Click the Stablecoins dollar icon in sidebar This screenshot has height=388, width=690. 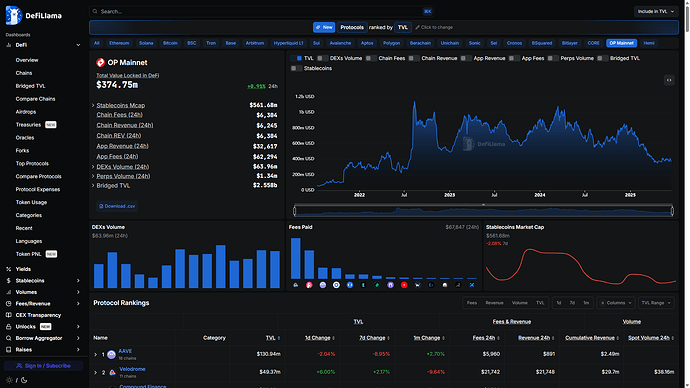(x=8, y=281)
